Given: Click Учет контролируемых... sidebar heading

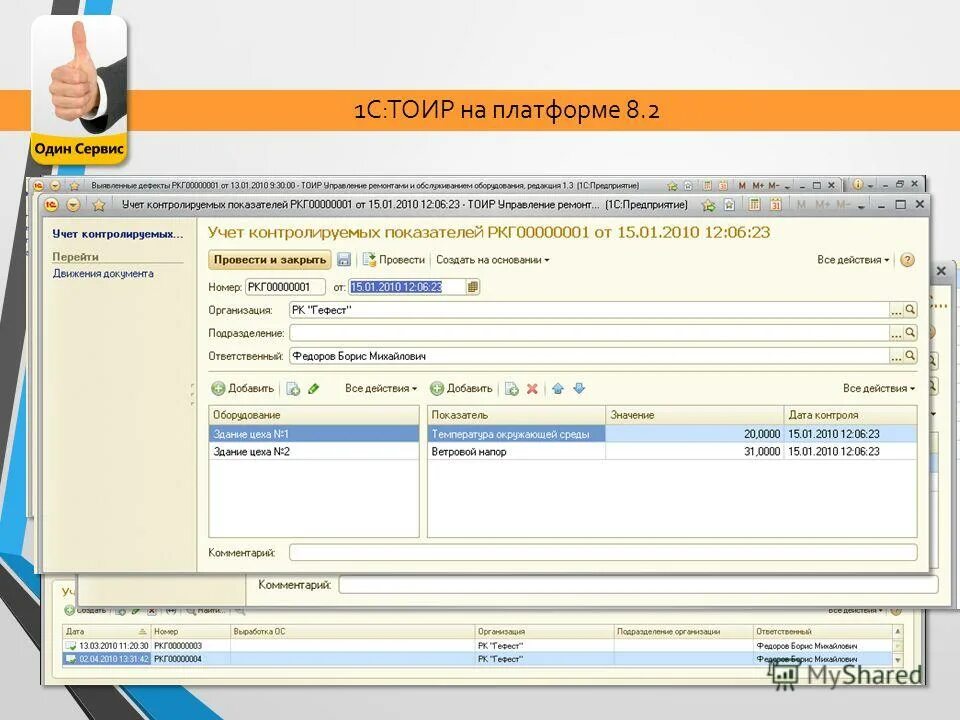Looking at the screenshot, I should (x=118, y=234).
